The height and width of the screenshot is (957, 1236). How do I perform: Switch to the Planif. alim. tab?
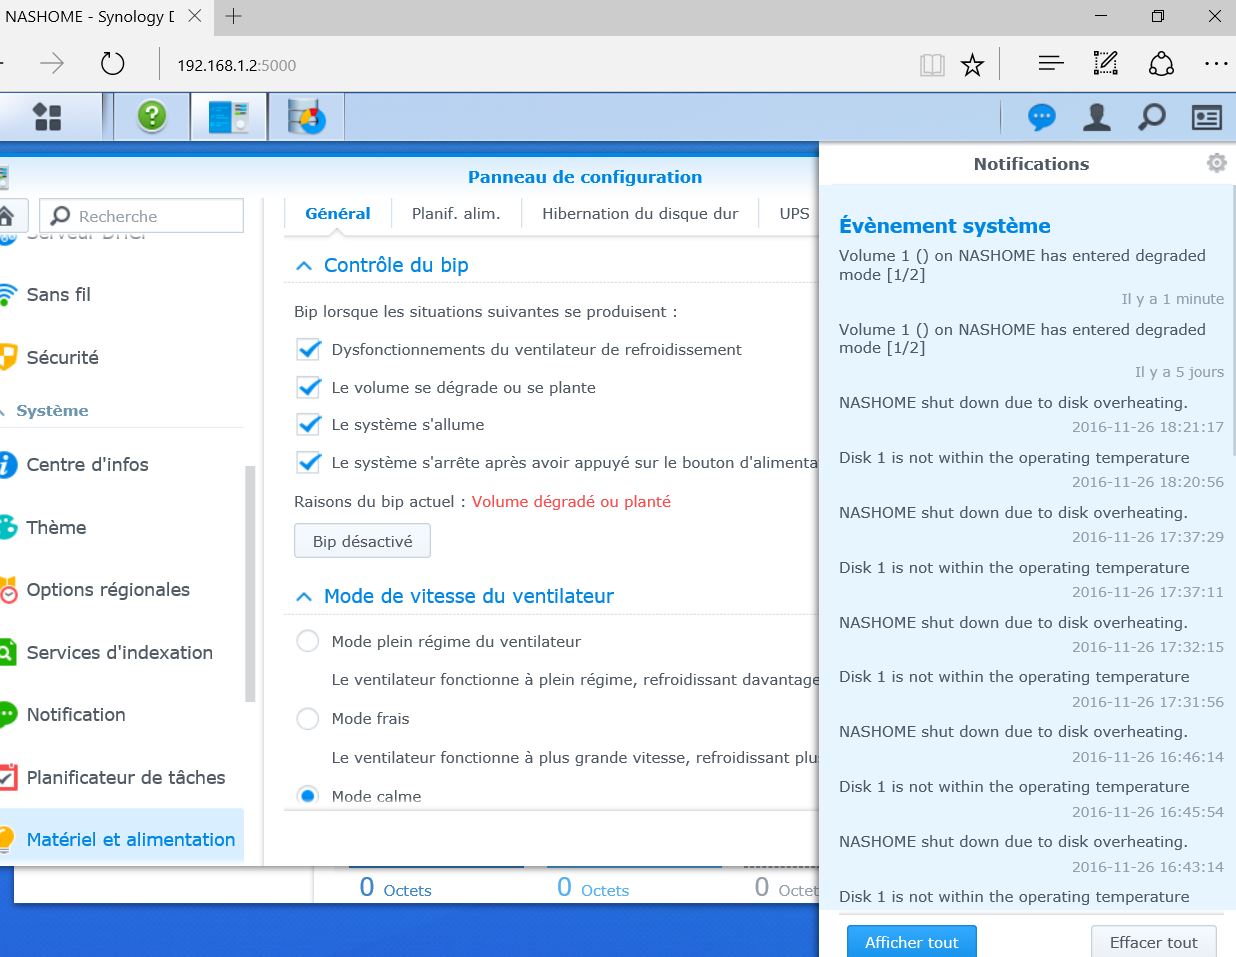click(456, 214)
